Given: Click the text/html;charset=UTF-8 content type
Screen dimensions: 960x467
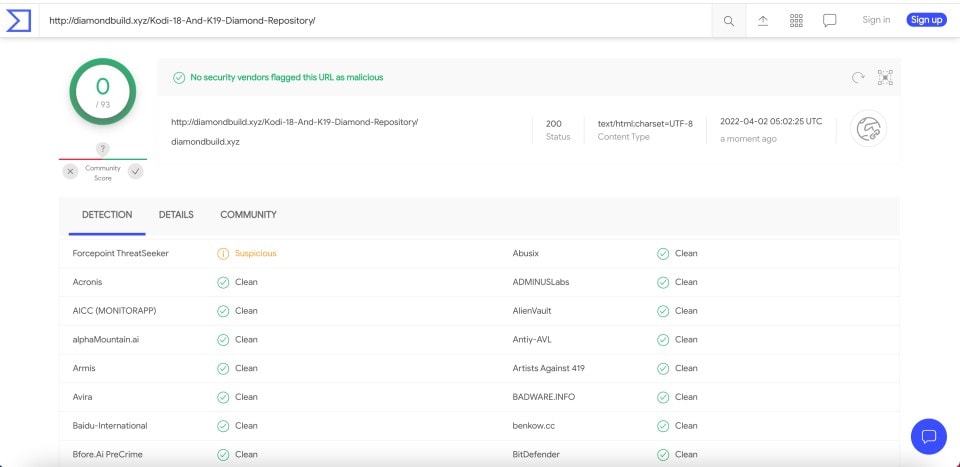Looking at the screenshot, I should (645, 124).
